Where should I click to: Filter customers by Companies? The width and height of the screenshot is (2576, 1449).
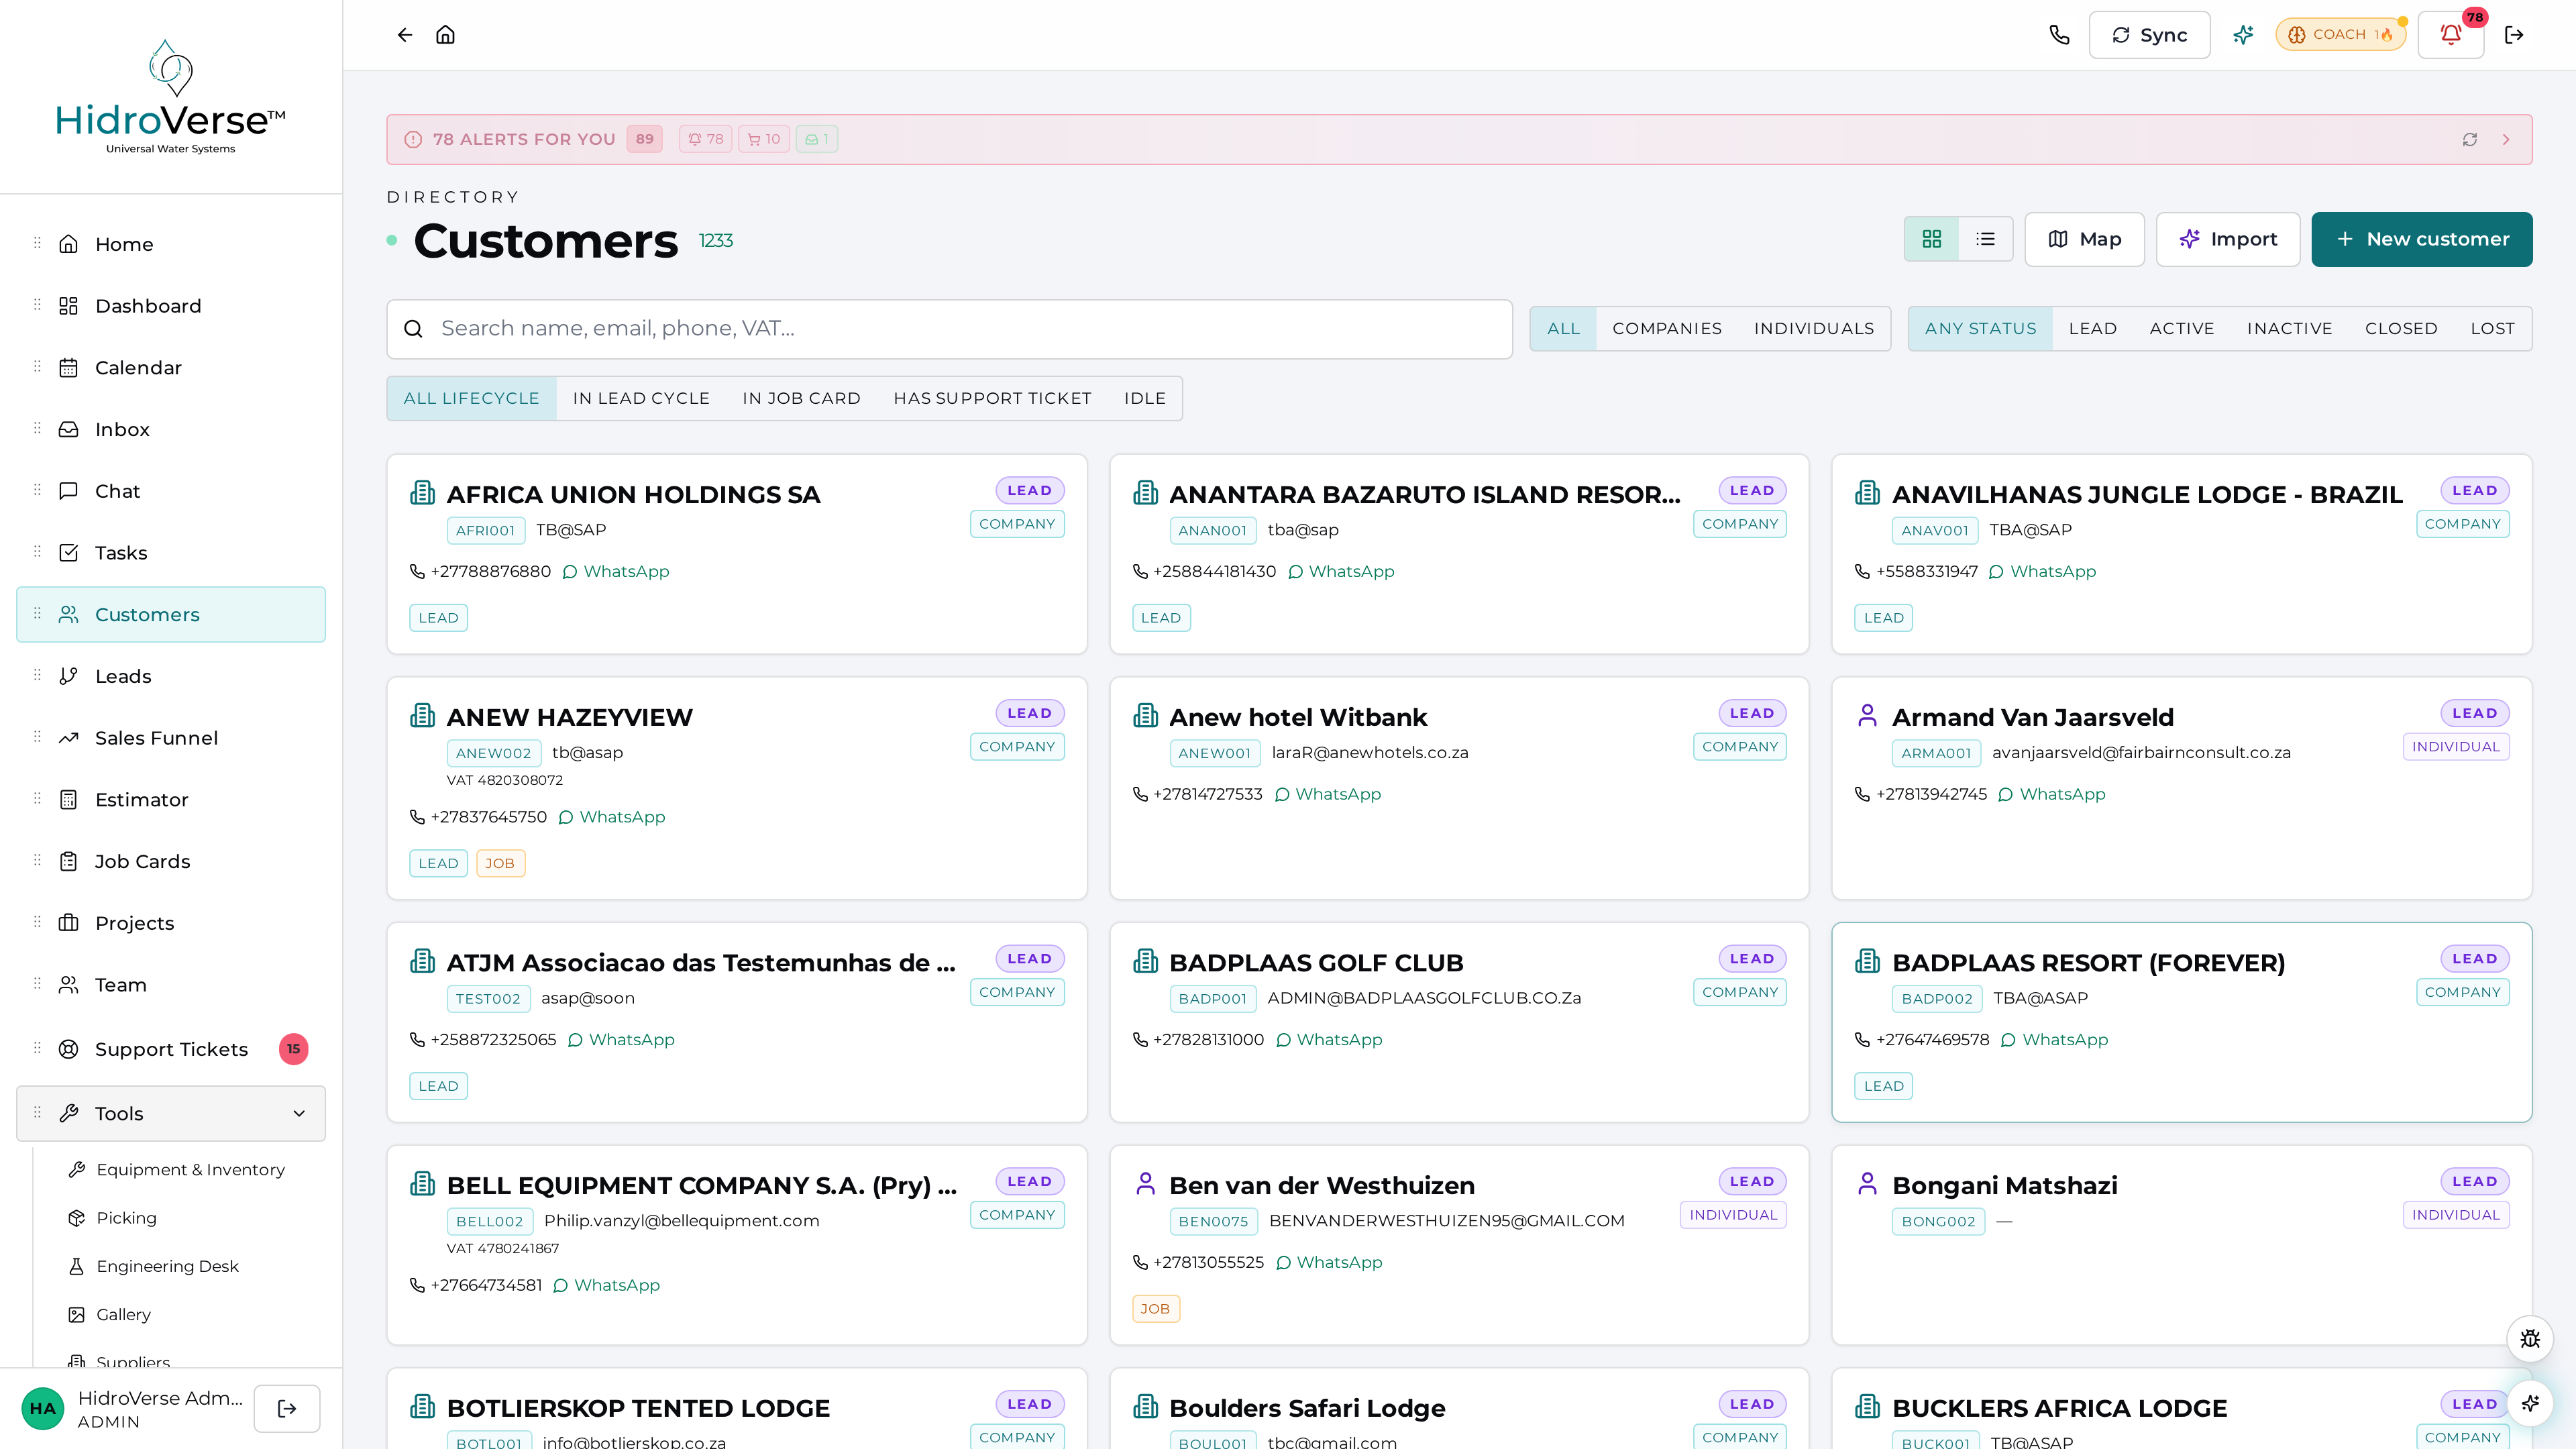(1667, 329)
